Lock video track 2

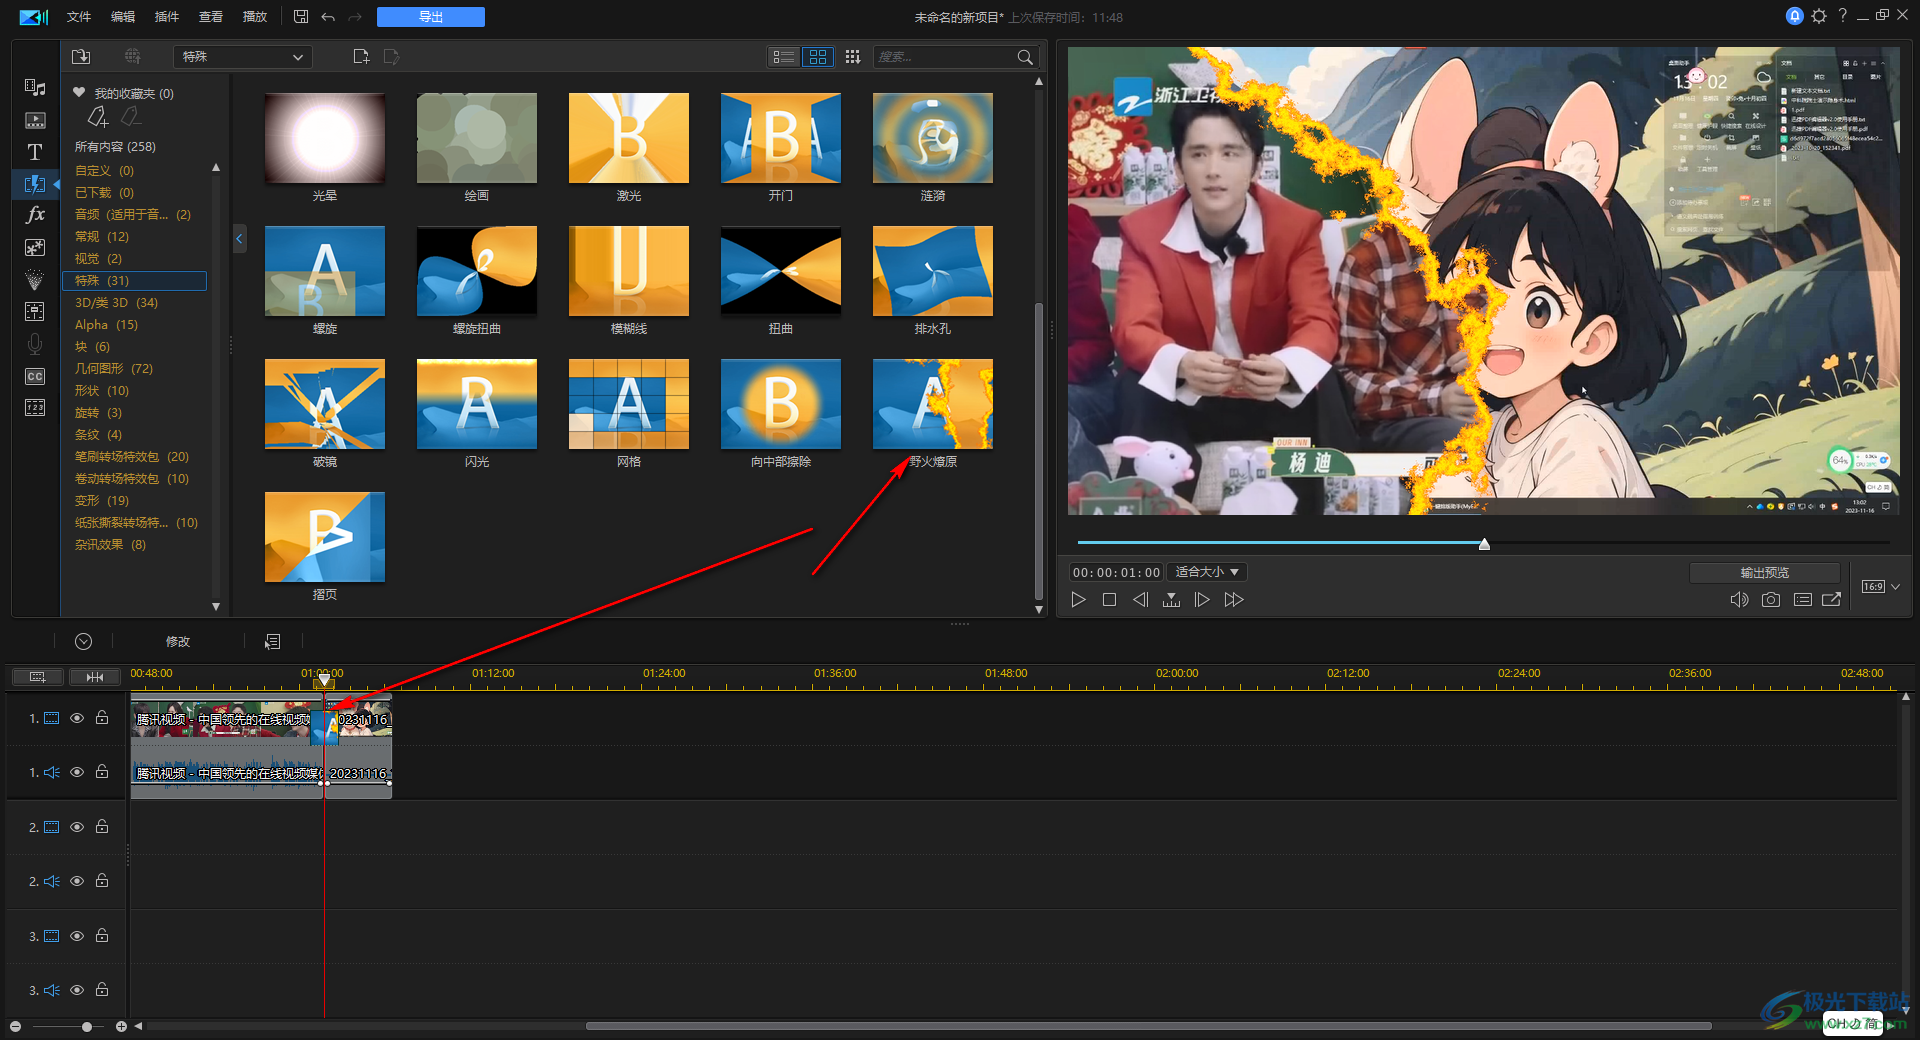[102, 826]
